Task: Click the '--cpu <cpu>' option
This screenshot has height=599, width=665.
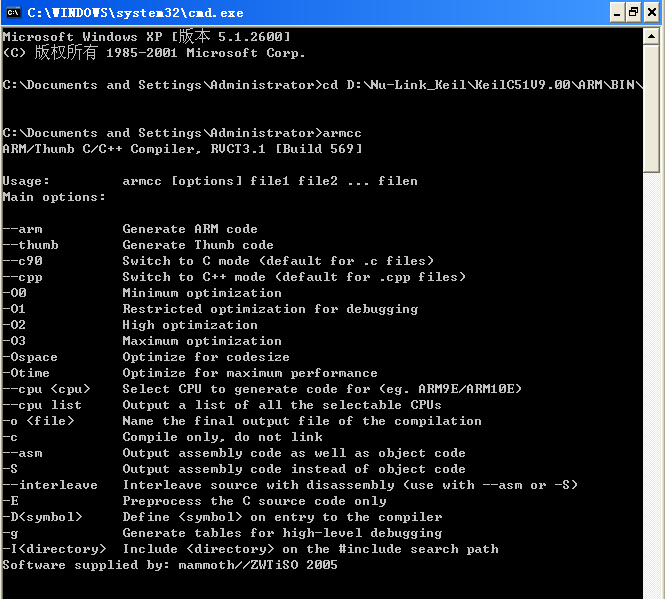Action: (46, 389)
